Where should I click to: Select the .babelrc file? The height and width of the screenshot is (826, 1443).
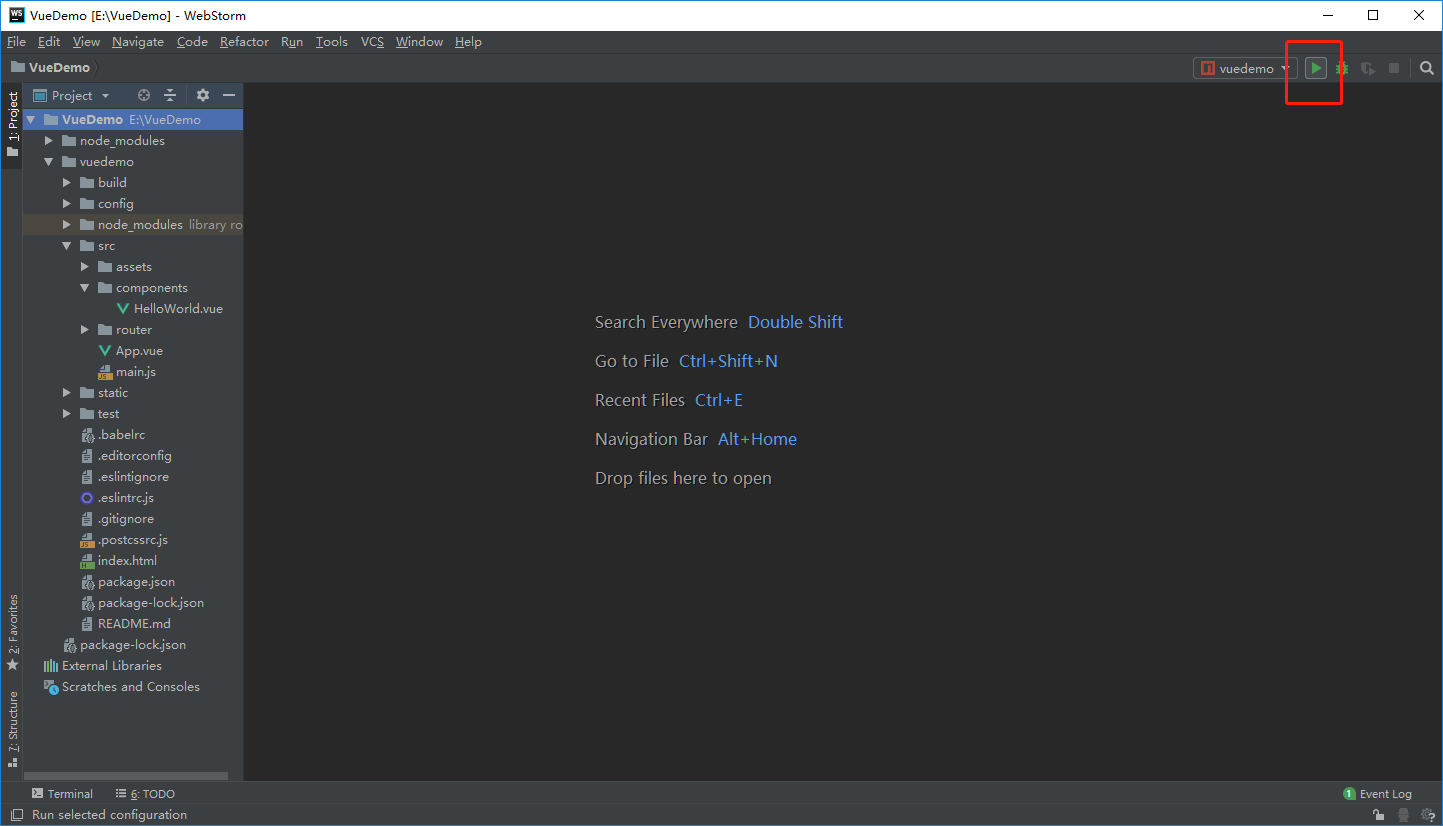pos(113,434)
